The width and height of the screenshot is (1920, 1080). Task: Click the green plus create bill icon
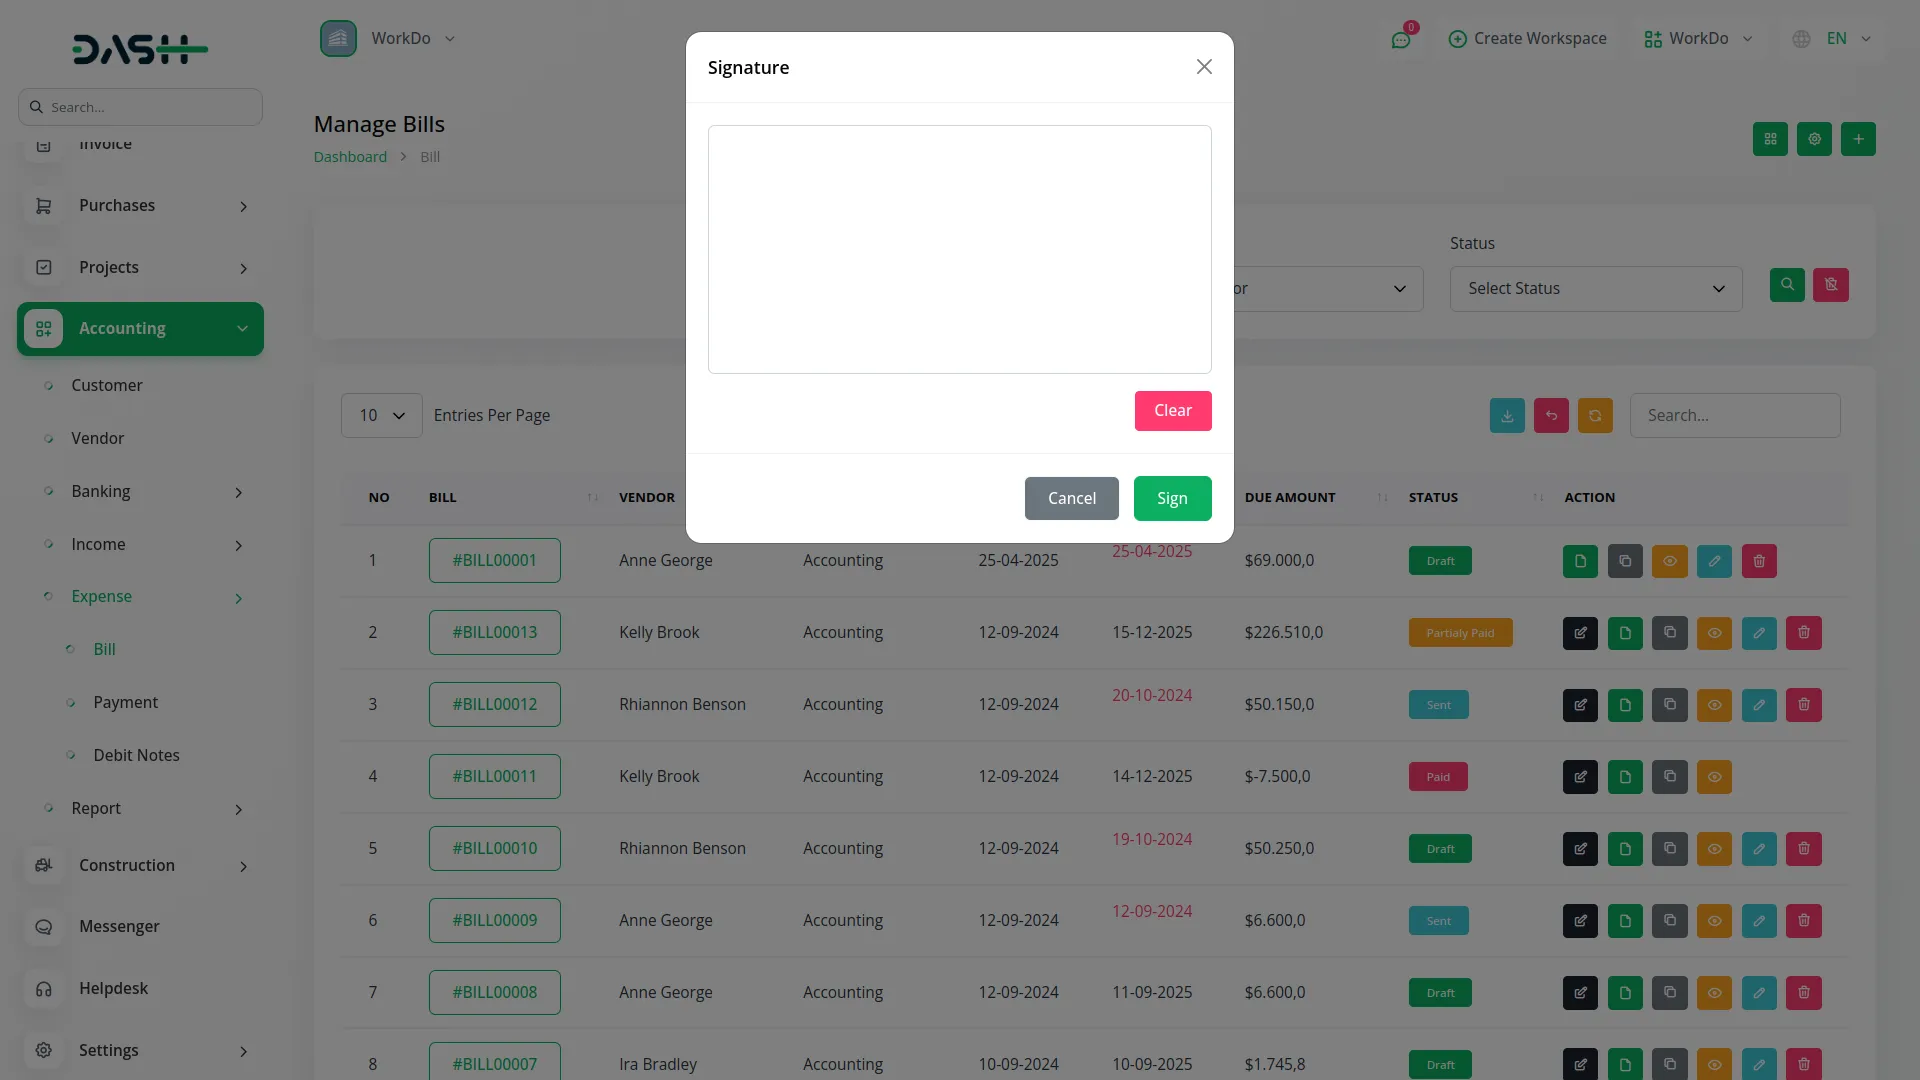tap(1858, 139)
